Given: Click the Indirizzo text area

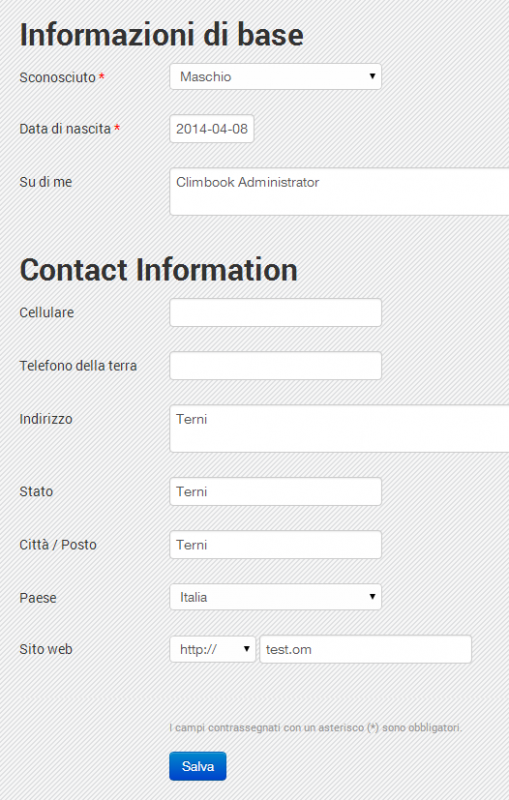Looking at the screenshot, I should [x=339, y=429].
